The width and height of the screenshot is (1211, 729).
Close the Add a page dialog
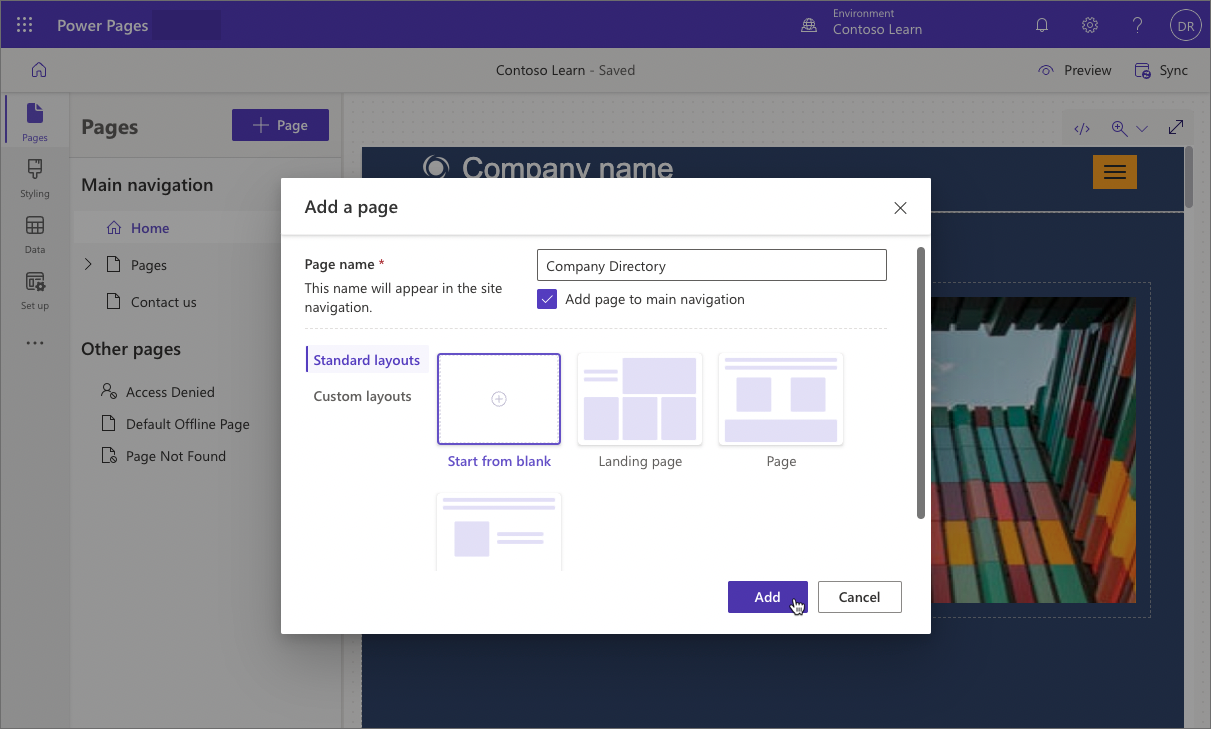[900, 208]
